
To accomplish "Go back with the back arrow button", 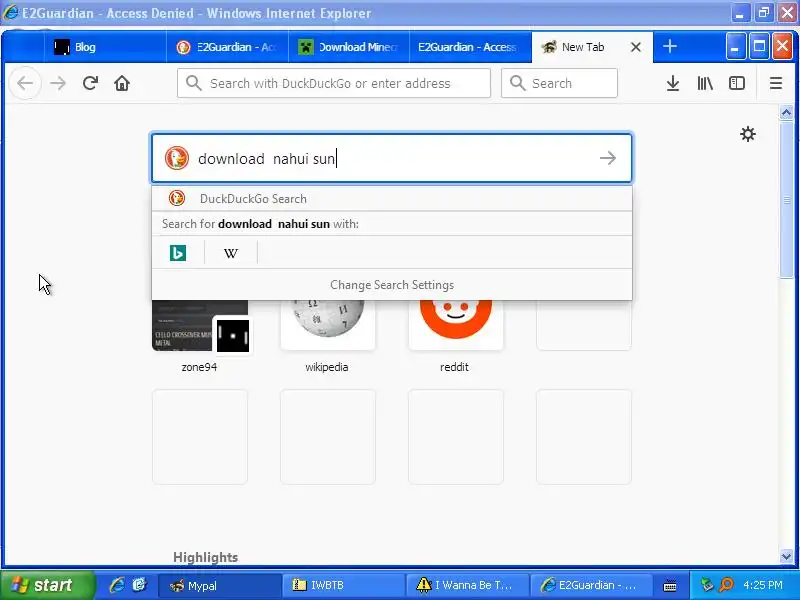I will tap(25, 83).
